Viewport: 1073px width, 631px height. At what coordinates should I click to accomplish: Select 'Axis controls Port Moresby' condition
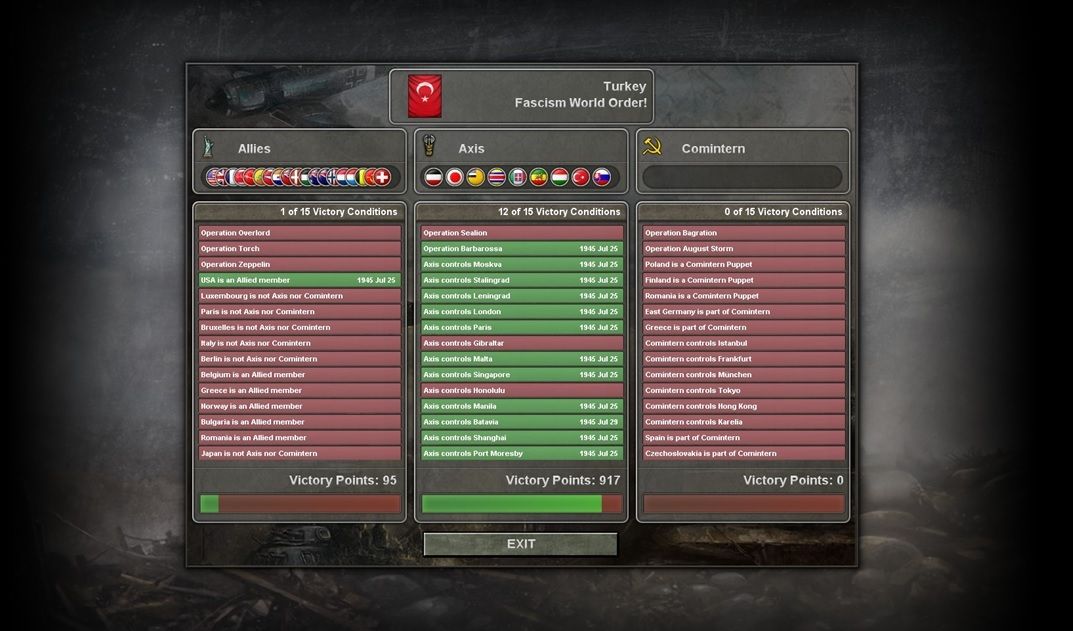521,453
